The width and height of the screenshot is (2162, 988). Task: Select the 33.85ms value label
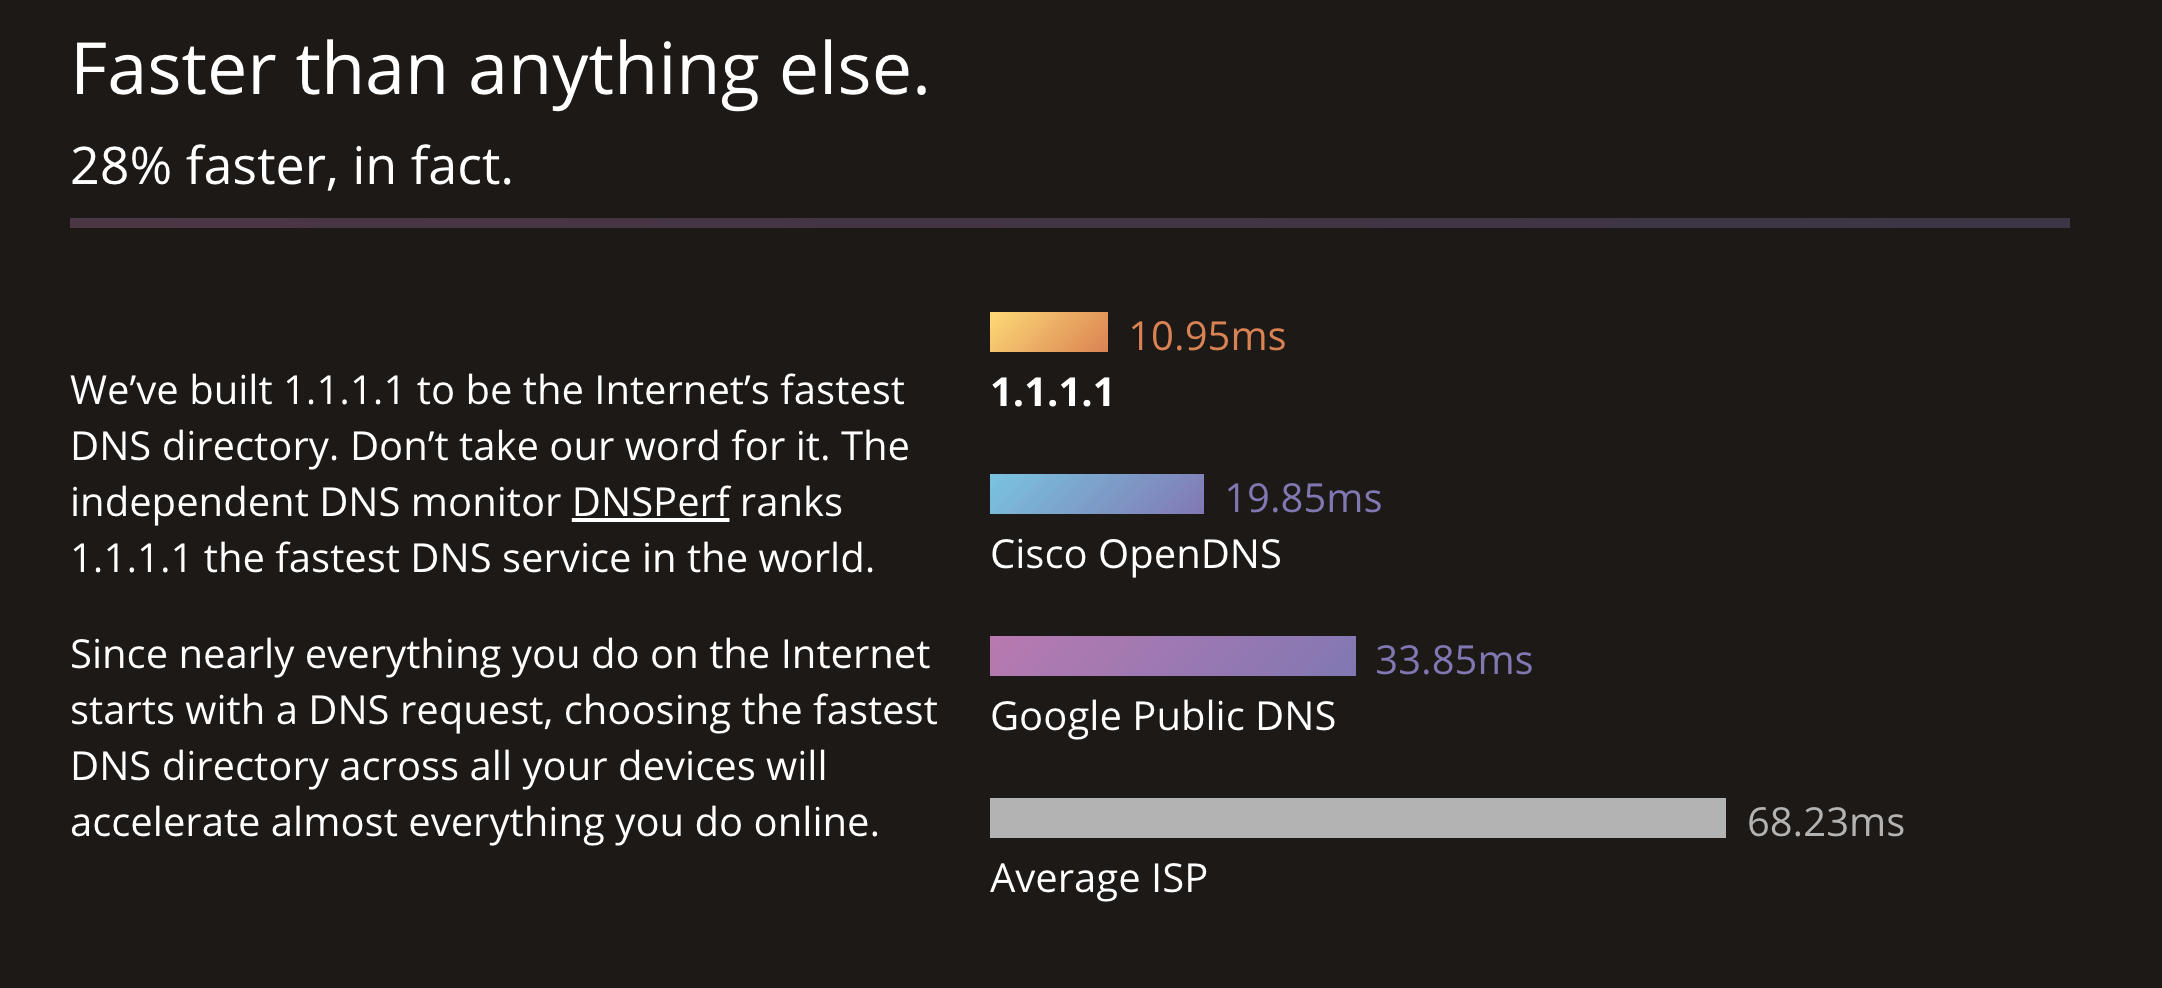(1454, 660)
